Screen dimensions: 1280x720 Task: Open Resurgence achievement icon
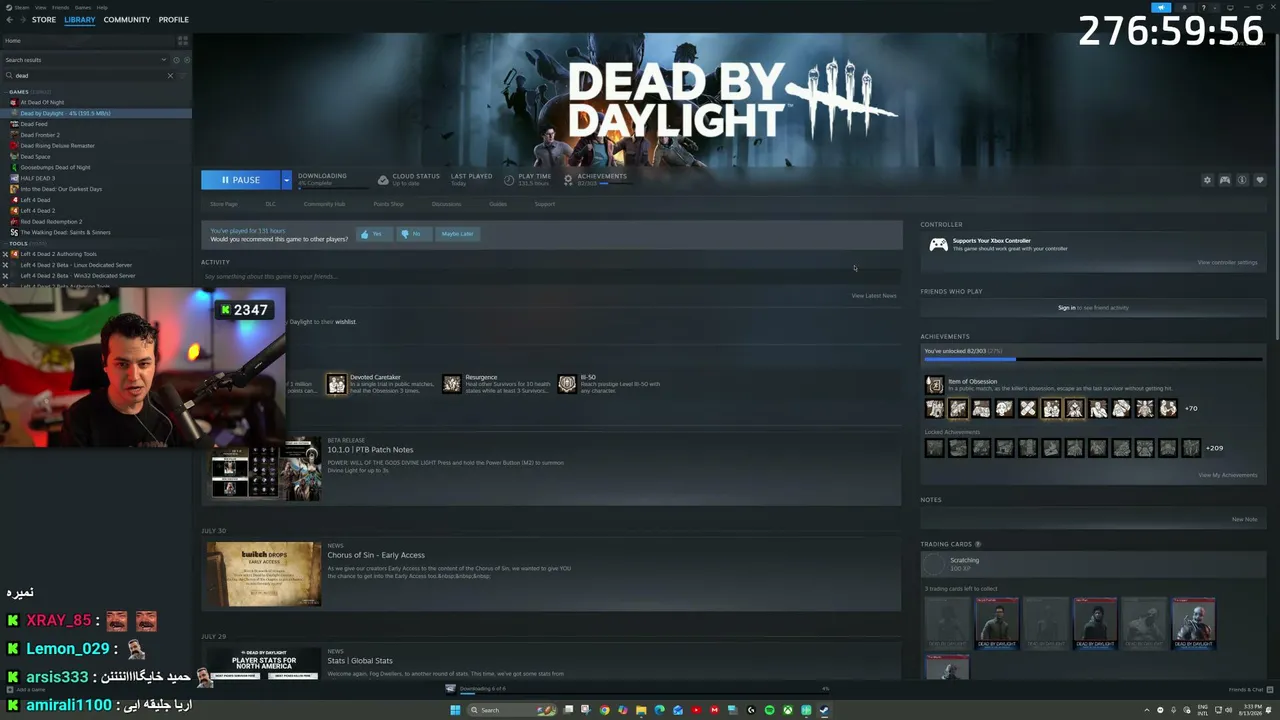coord(452,385)
